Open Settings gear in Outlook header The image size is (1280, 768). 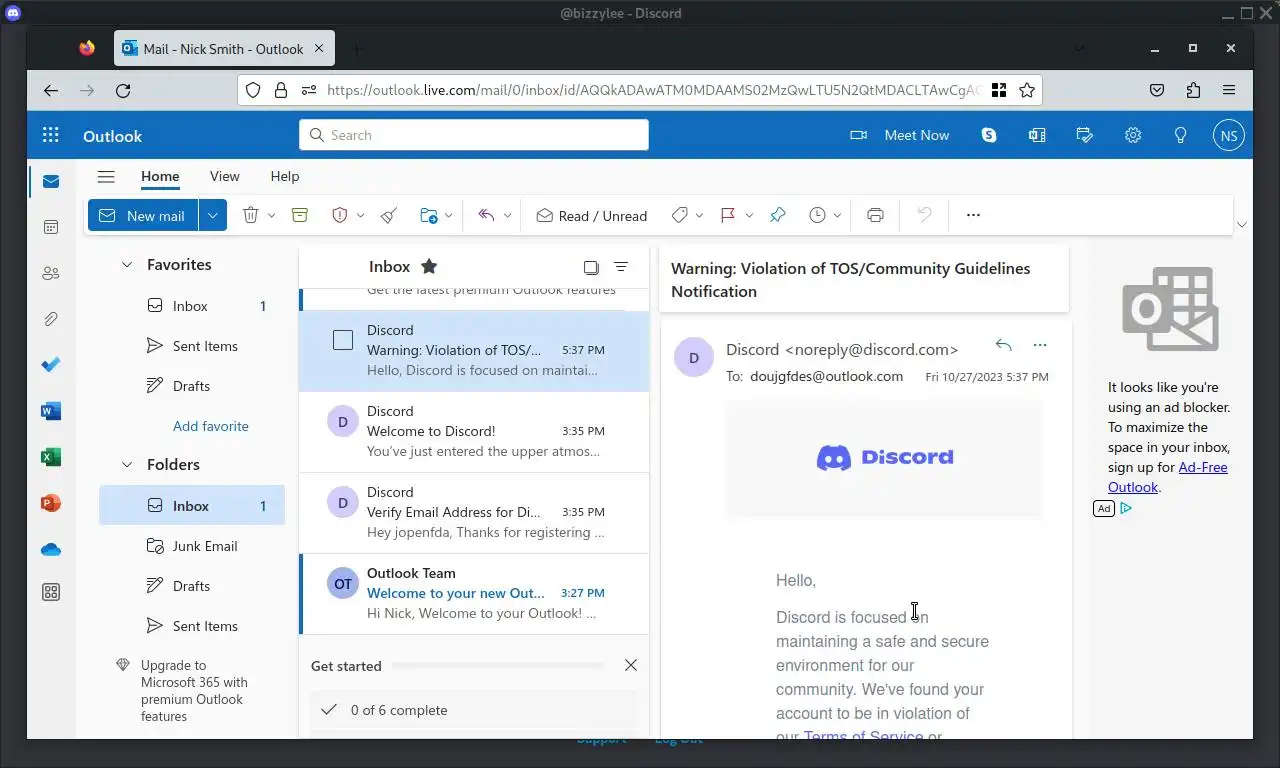click(x=1133, y=135)
